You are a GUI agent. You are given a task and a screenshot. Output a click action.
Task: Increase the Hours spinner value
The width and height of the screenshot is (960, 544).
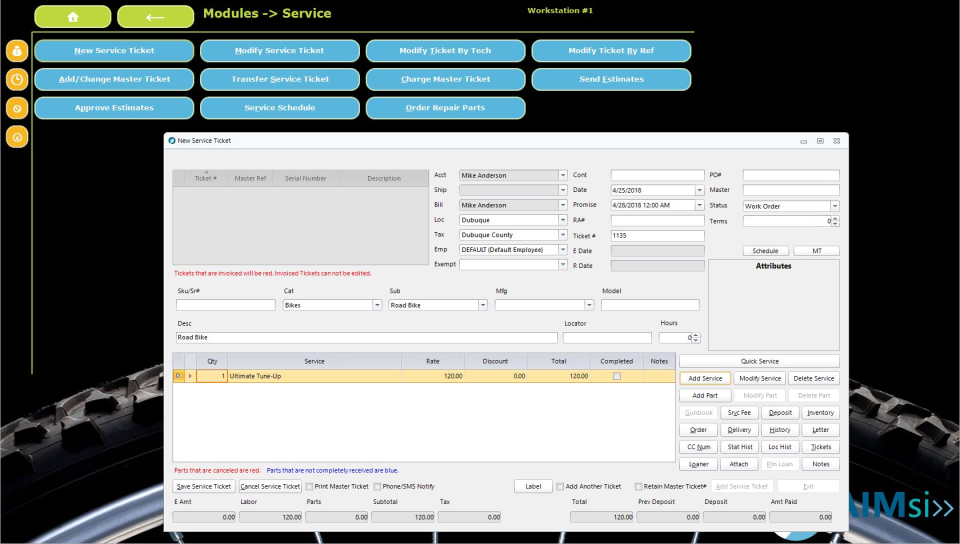(x=696, y=335)
